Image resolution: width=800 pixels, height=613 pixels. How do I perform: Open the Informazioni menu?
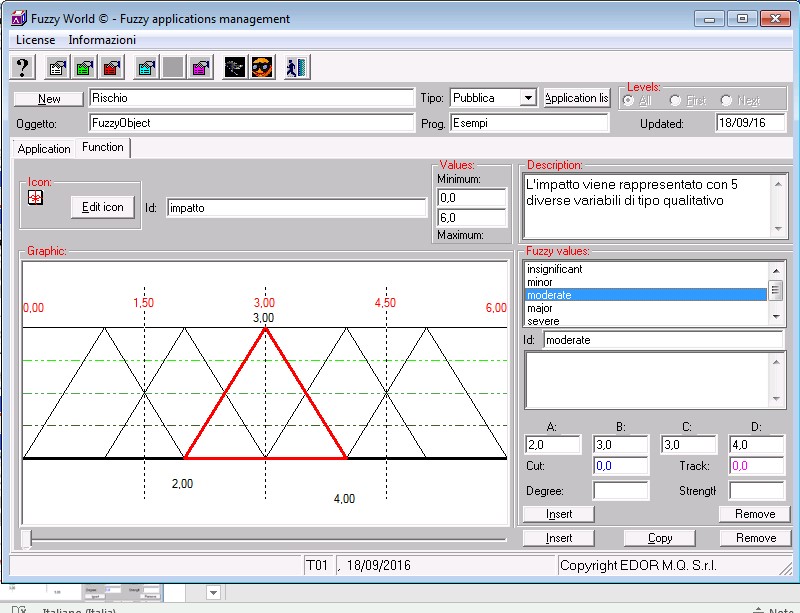102,40
